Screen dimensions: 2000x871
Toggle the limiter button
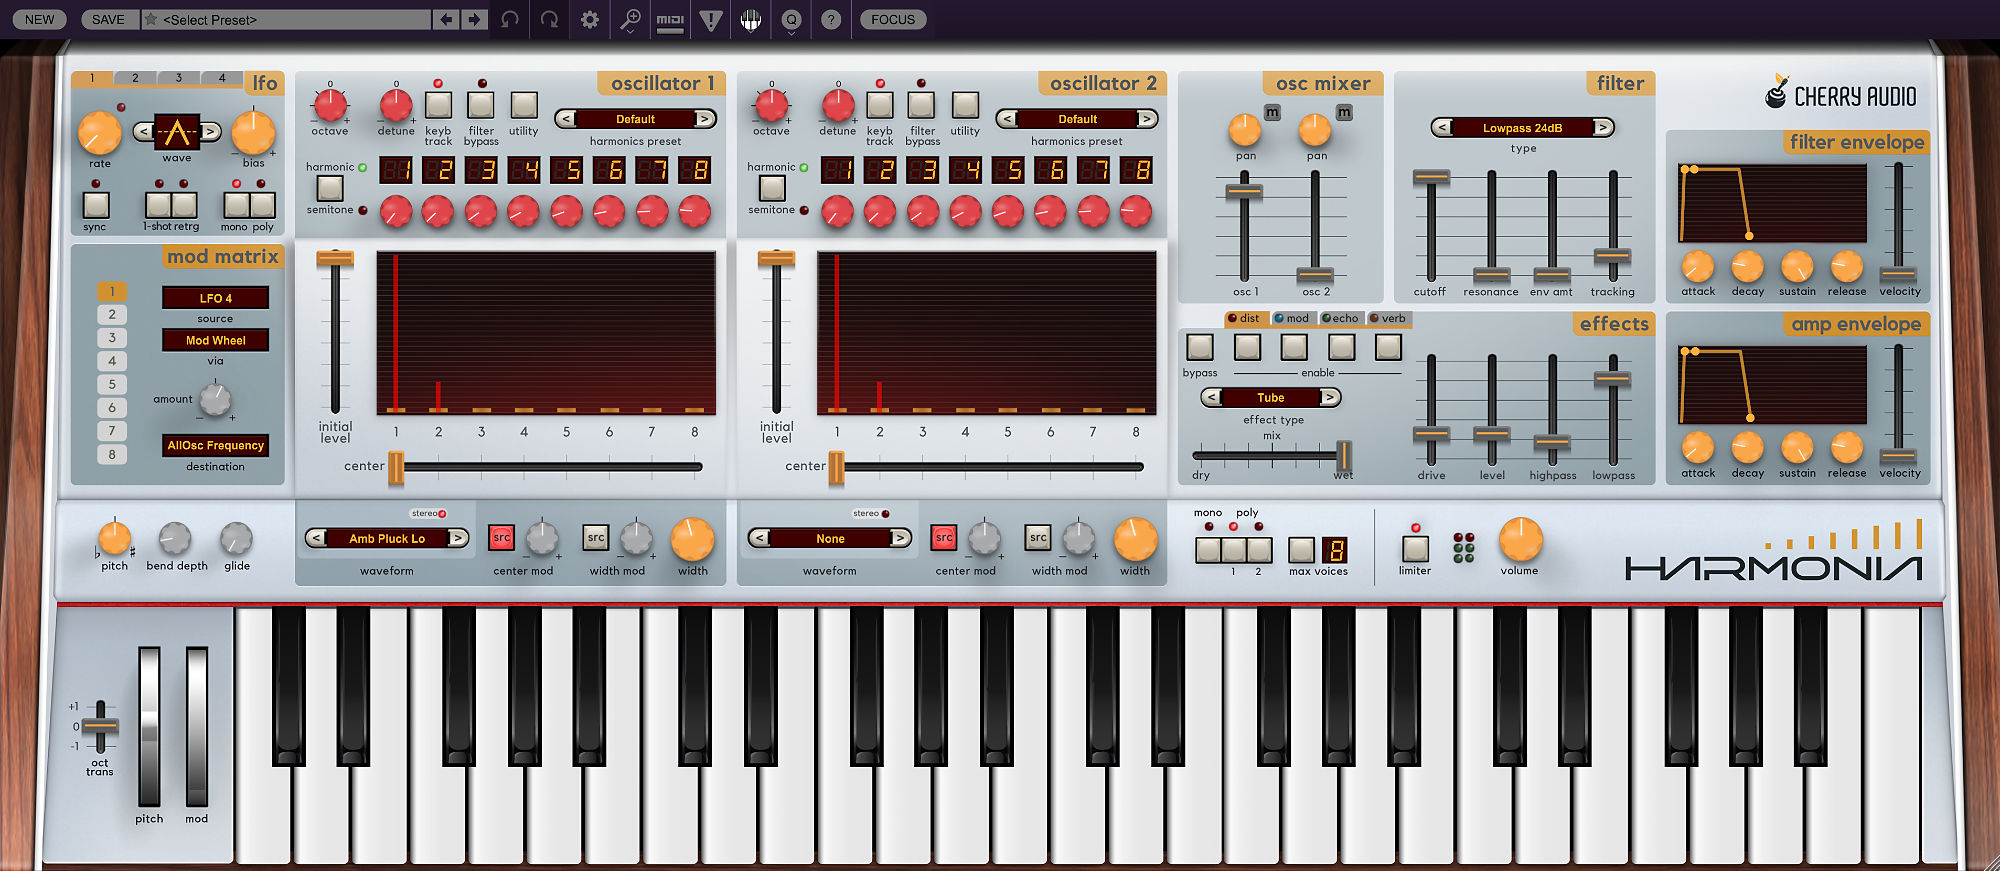pyautogui.click(x=1415, y=548)
